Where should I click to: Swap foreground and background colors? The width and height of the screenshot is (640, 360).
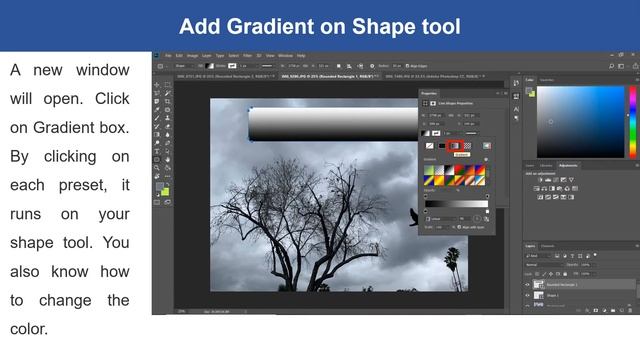pyautogui.click(x=167, y=184)
